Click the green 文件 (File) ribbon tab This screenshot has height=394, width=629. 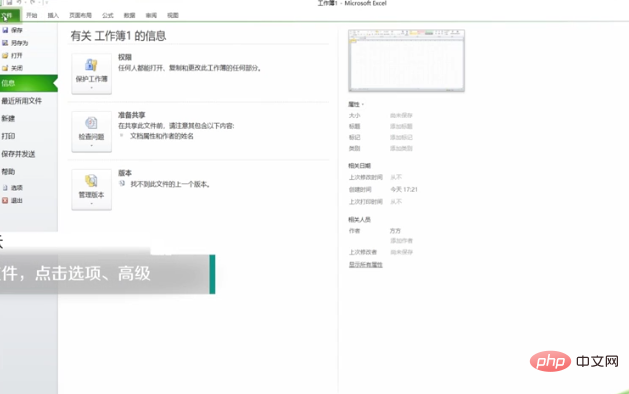10,16
